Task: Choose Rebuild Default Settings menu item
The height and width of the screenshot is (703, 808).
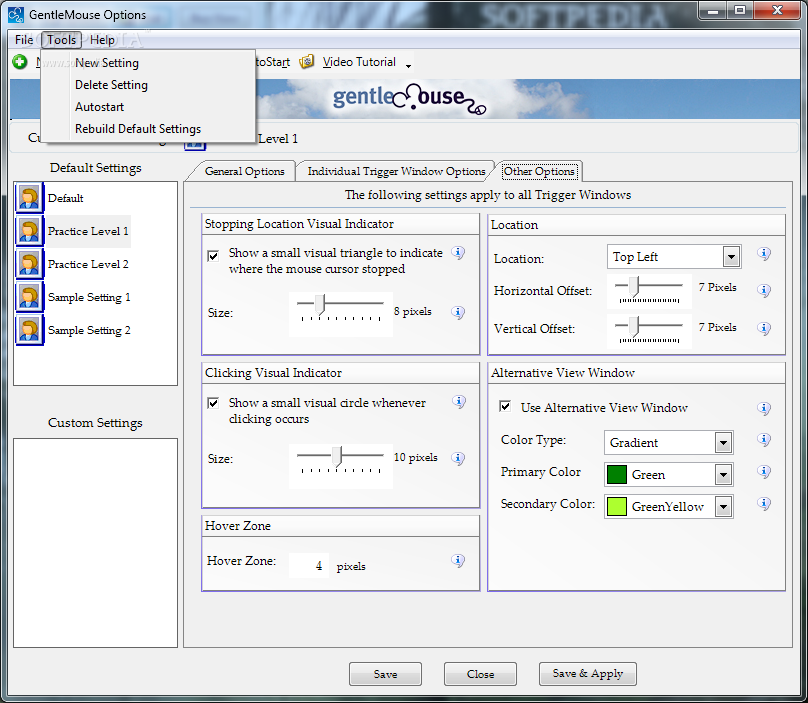Action: (148, 129)
